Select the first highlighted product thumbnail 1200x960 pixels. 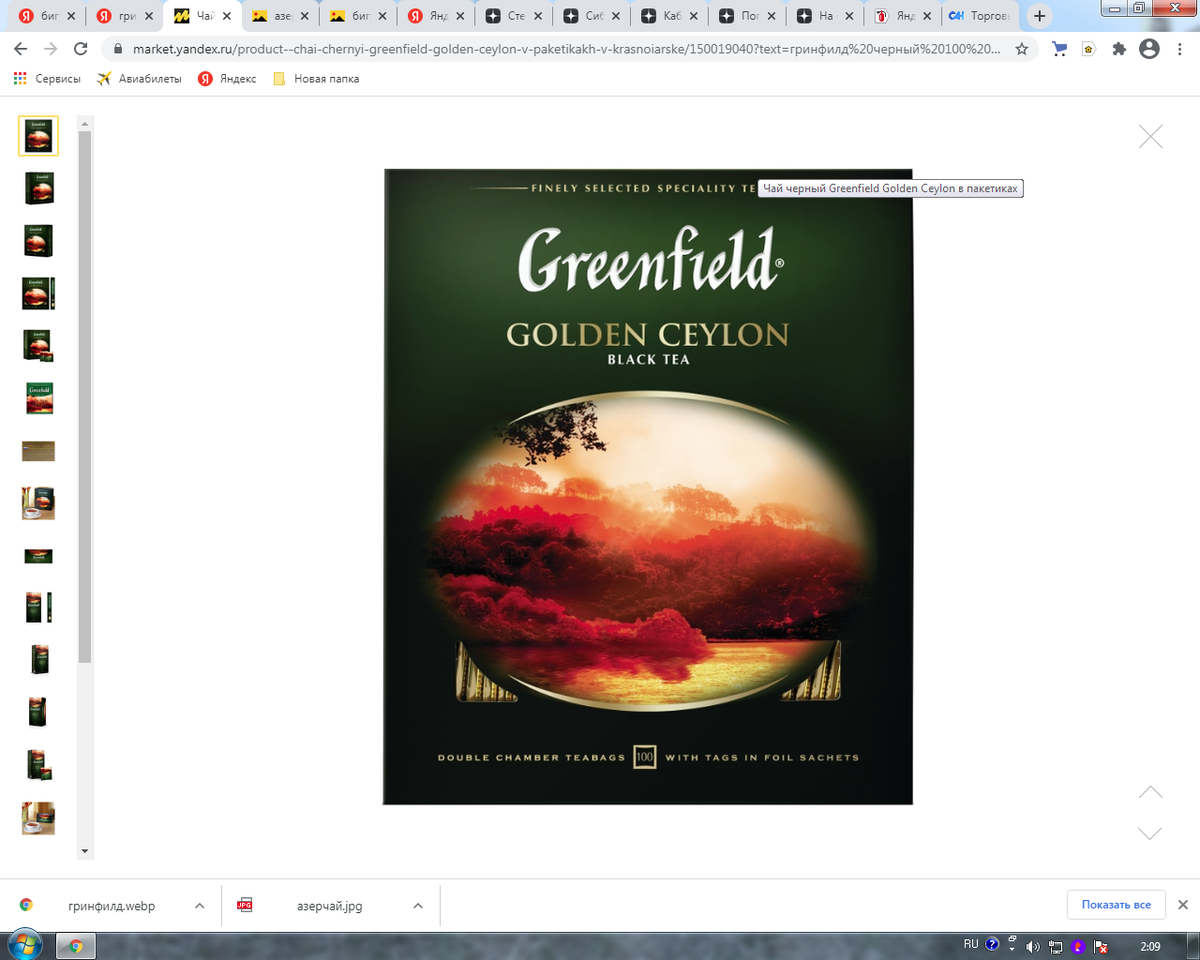pos(38,135)
